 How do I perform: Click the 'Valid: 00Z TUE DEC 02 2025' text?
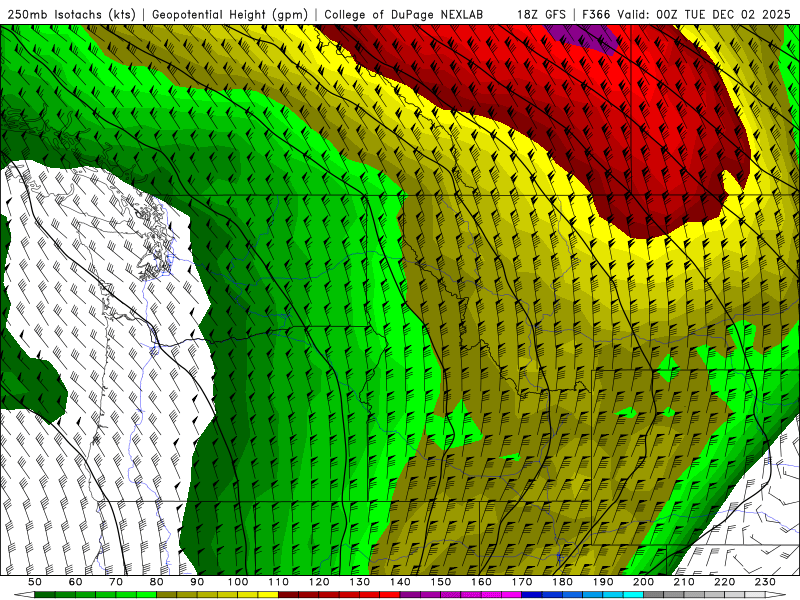click(x=705, y=14)
